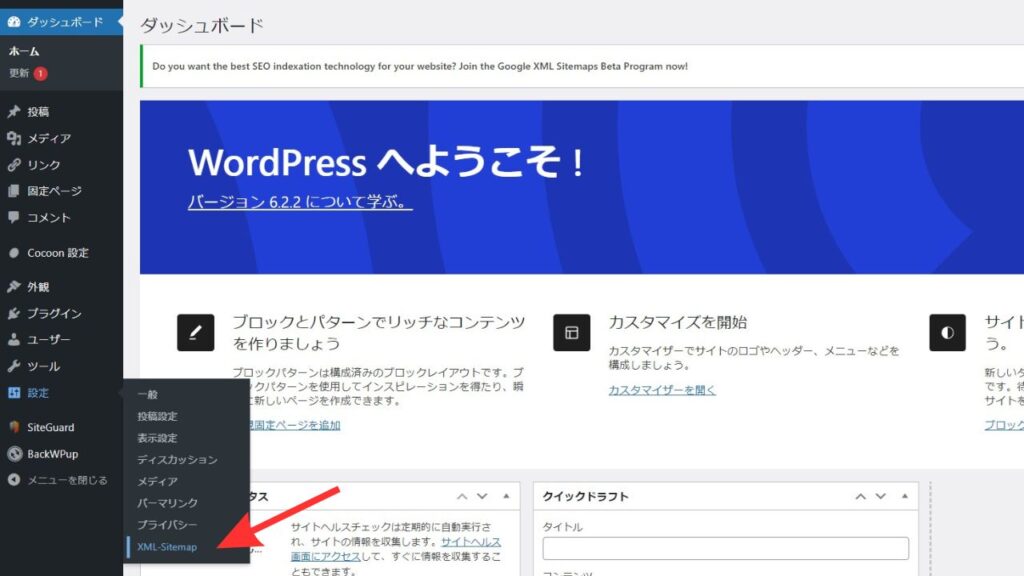Click the Dashboard gauge icon in sidebar
Viewport: 1024px width, 576px height.
tap(14, 22)
